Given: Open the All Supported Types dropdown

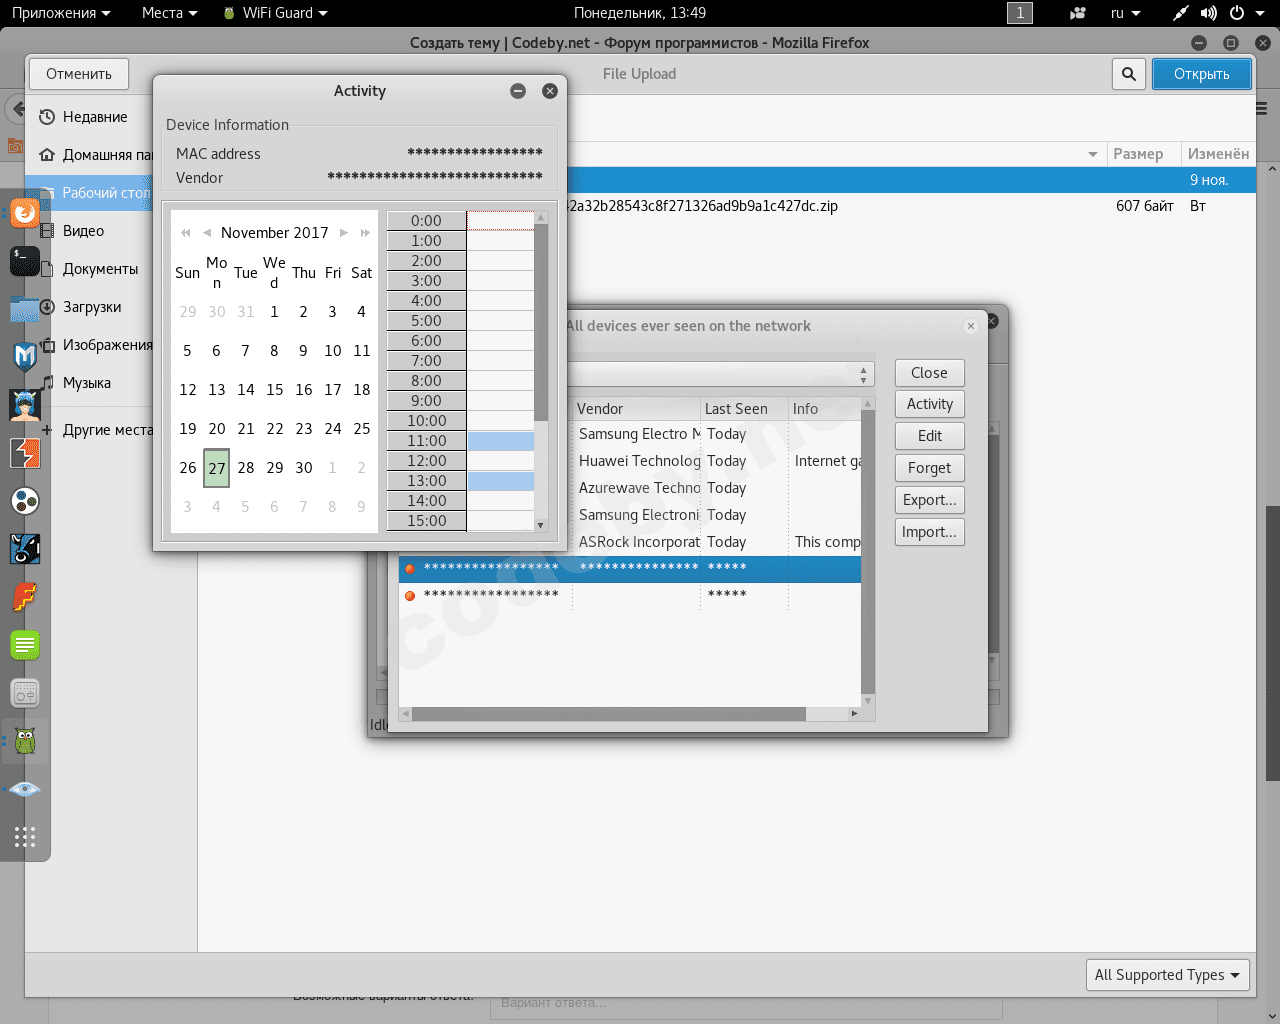Looking at the screenshot, I should pos(1167,975).
